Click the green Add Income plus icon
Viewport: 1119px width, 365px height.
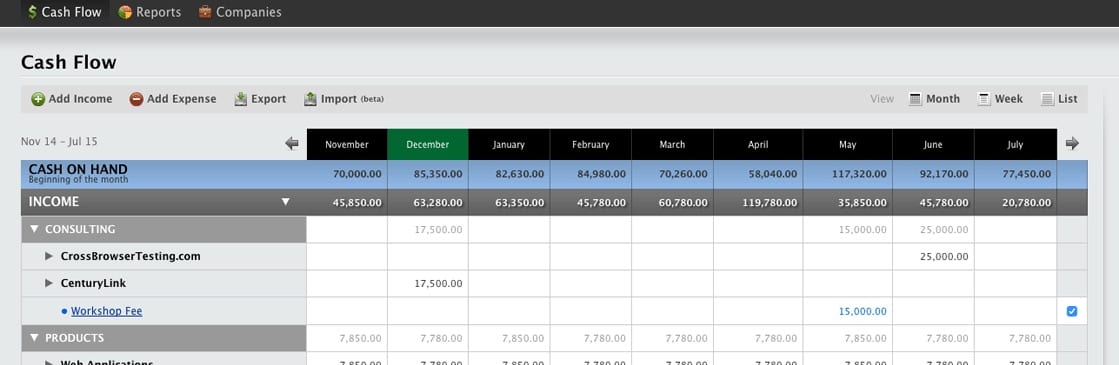[38, 99]
